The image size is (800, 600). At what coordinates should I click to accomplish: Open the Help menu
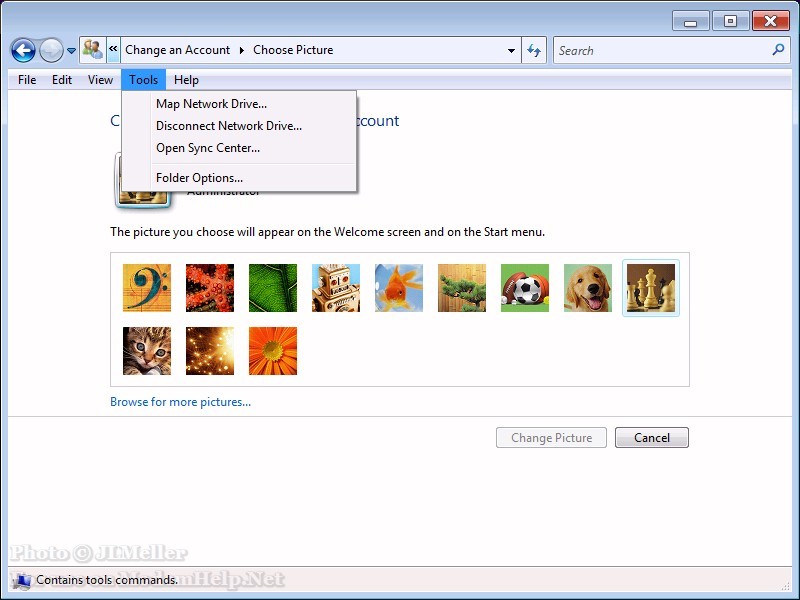(x=186, y=80)
